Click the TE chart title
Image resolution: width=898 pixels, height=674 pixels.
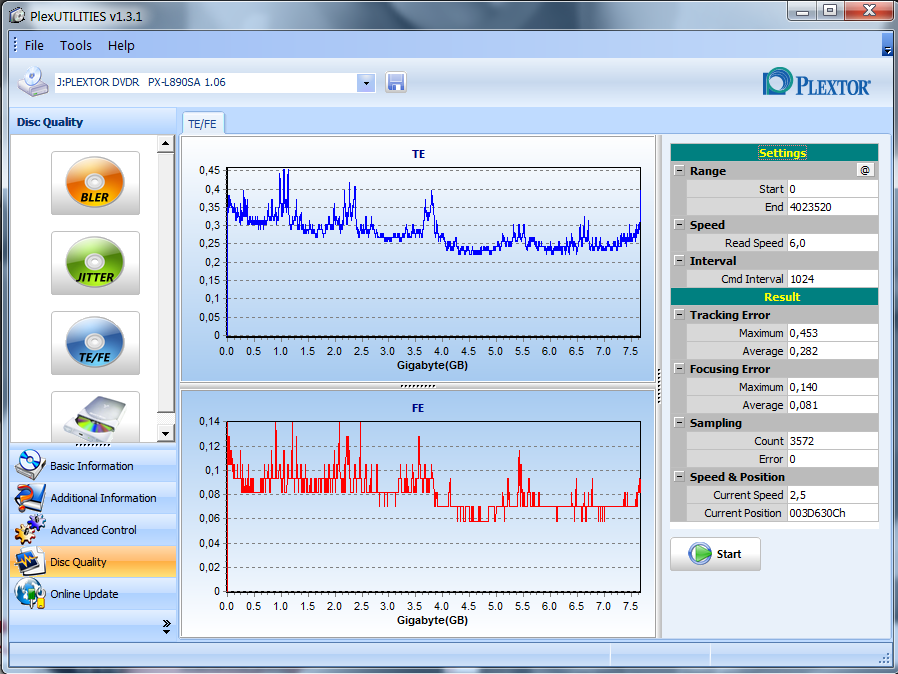pos(418,154)
